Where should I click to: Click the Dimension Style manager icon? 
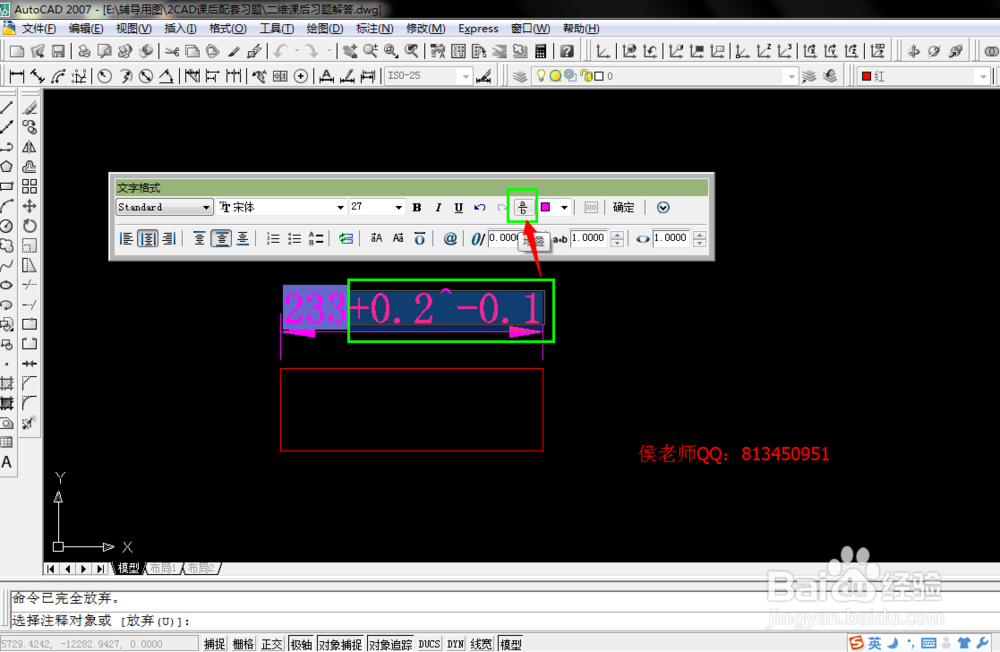tap(484, 77)
